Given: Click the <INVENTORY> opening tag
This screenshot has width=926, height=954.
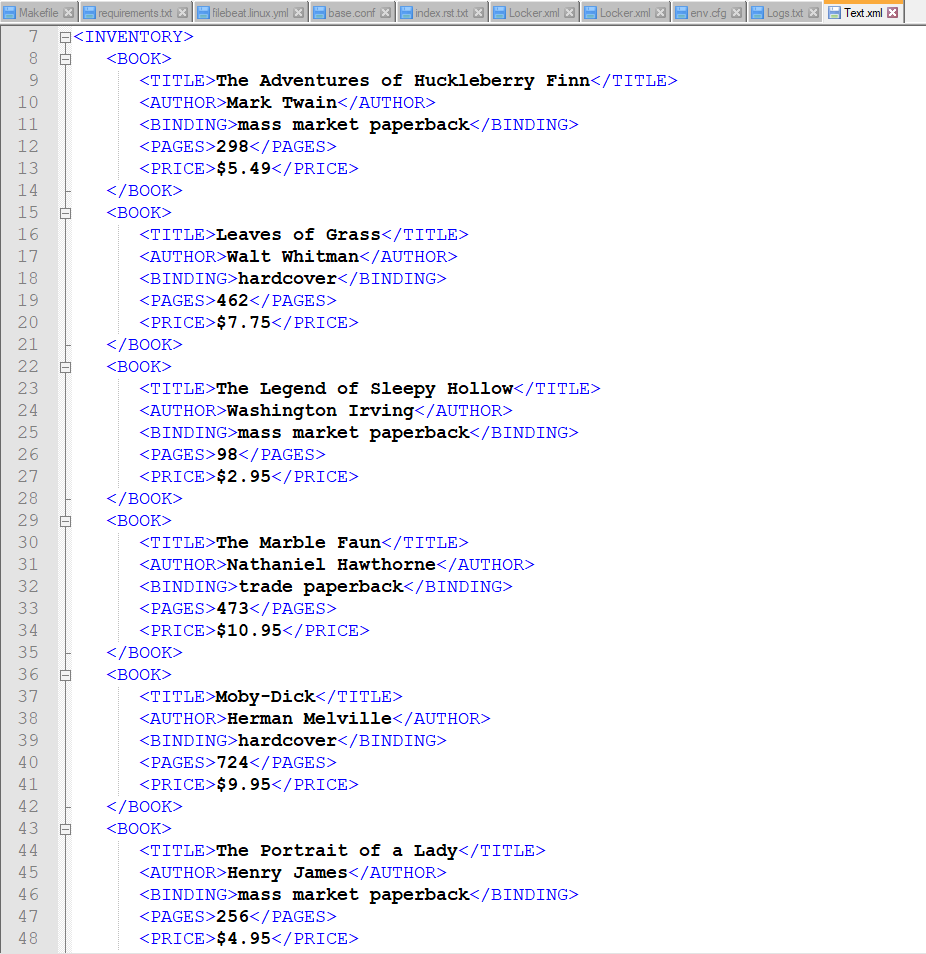Looking at the screenshot, I should click(133, 37).
